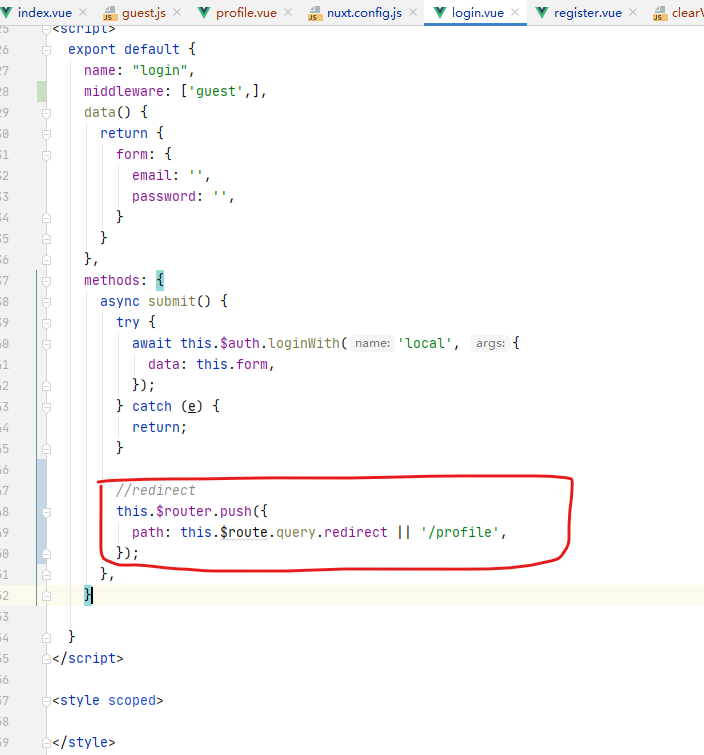Click the underlined e in catch
Image resolution: width=704 pixels, height=755 pixels.
(x=192, y=406)
